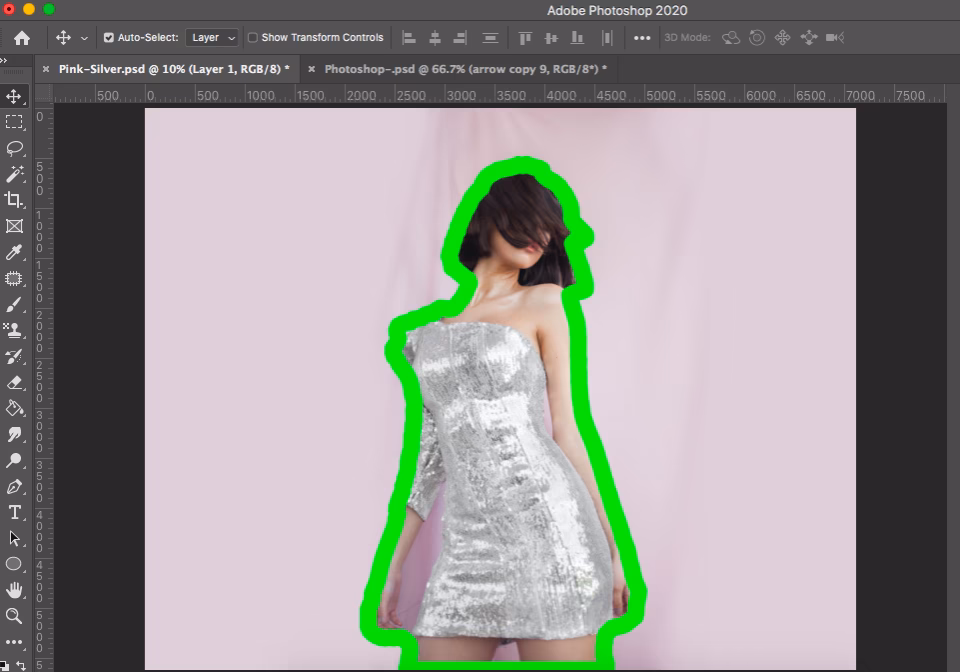Select the Move tool
The height and width of the screenshot is (672, 960).
pyautogui.click(x=14, y=96)
